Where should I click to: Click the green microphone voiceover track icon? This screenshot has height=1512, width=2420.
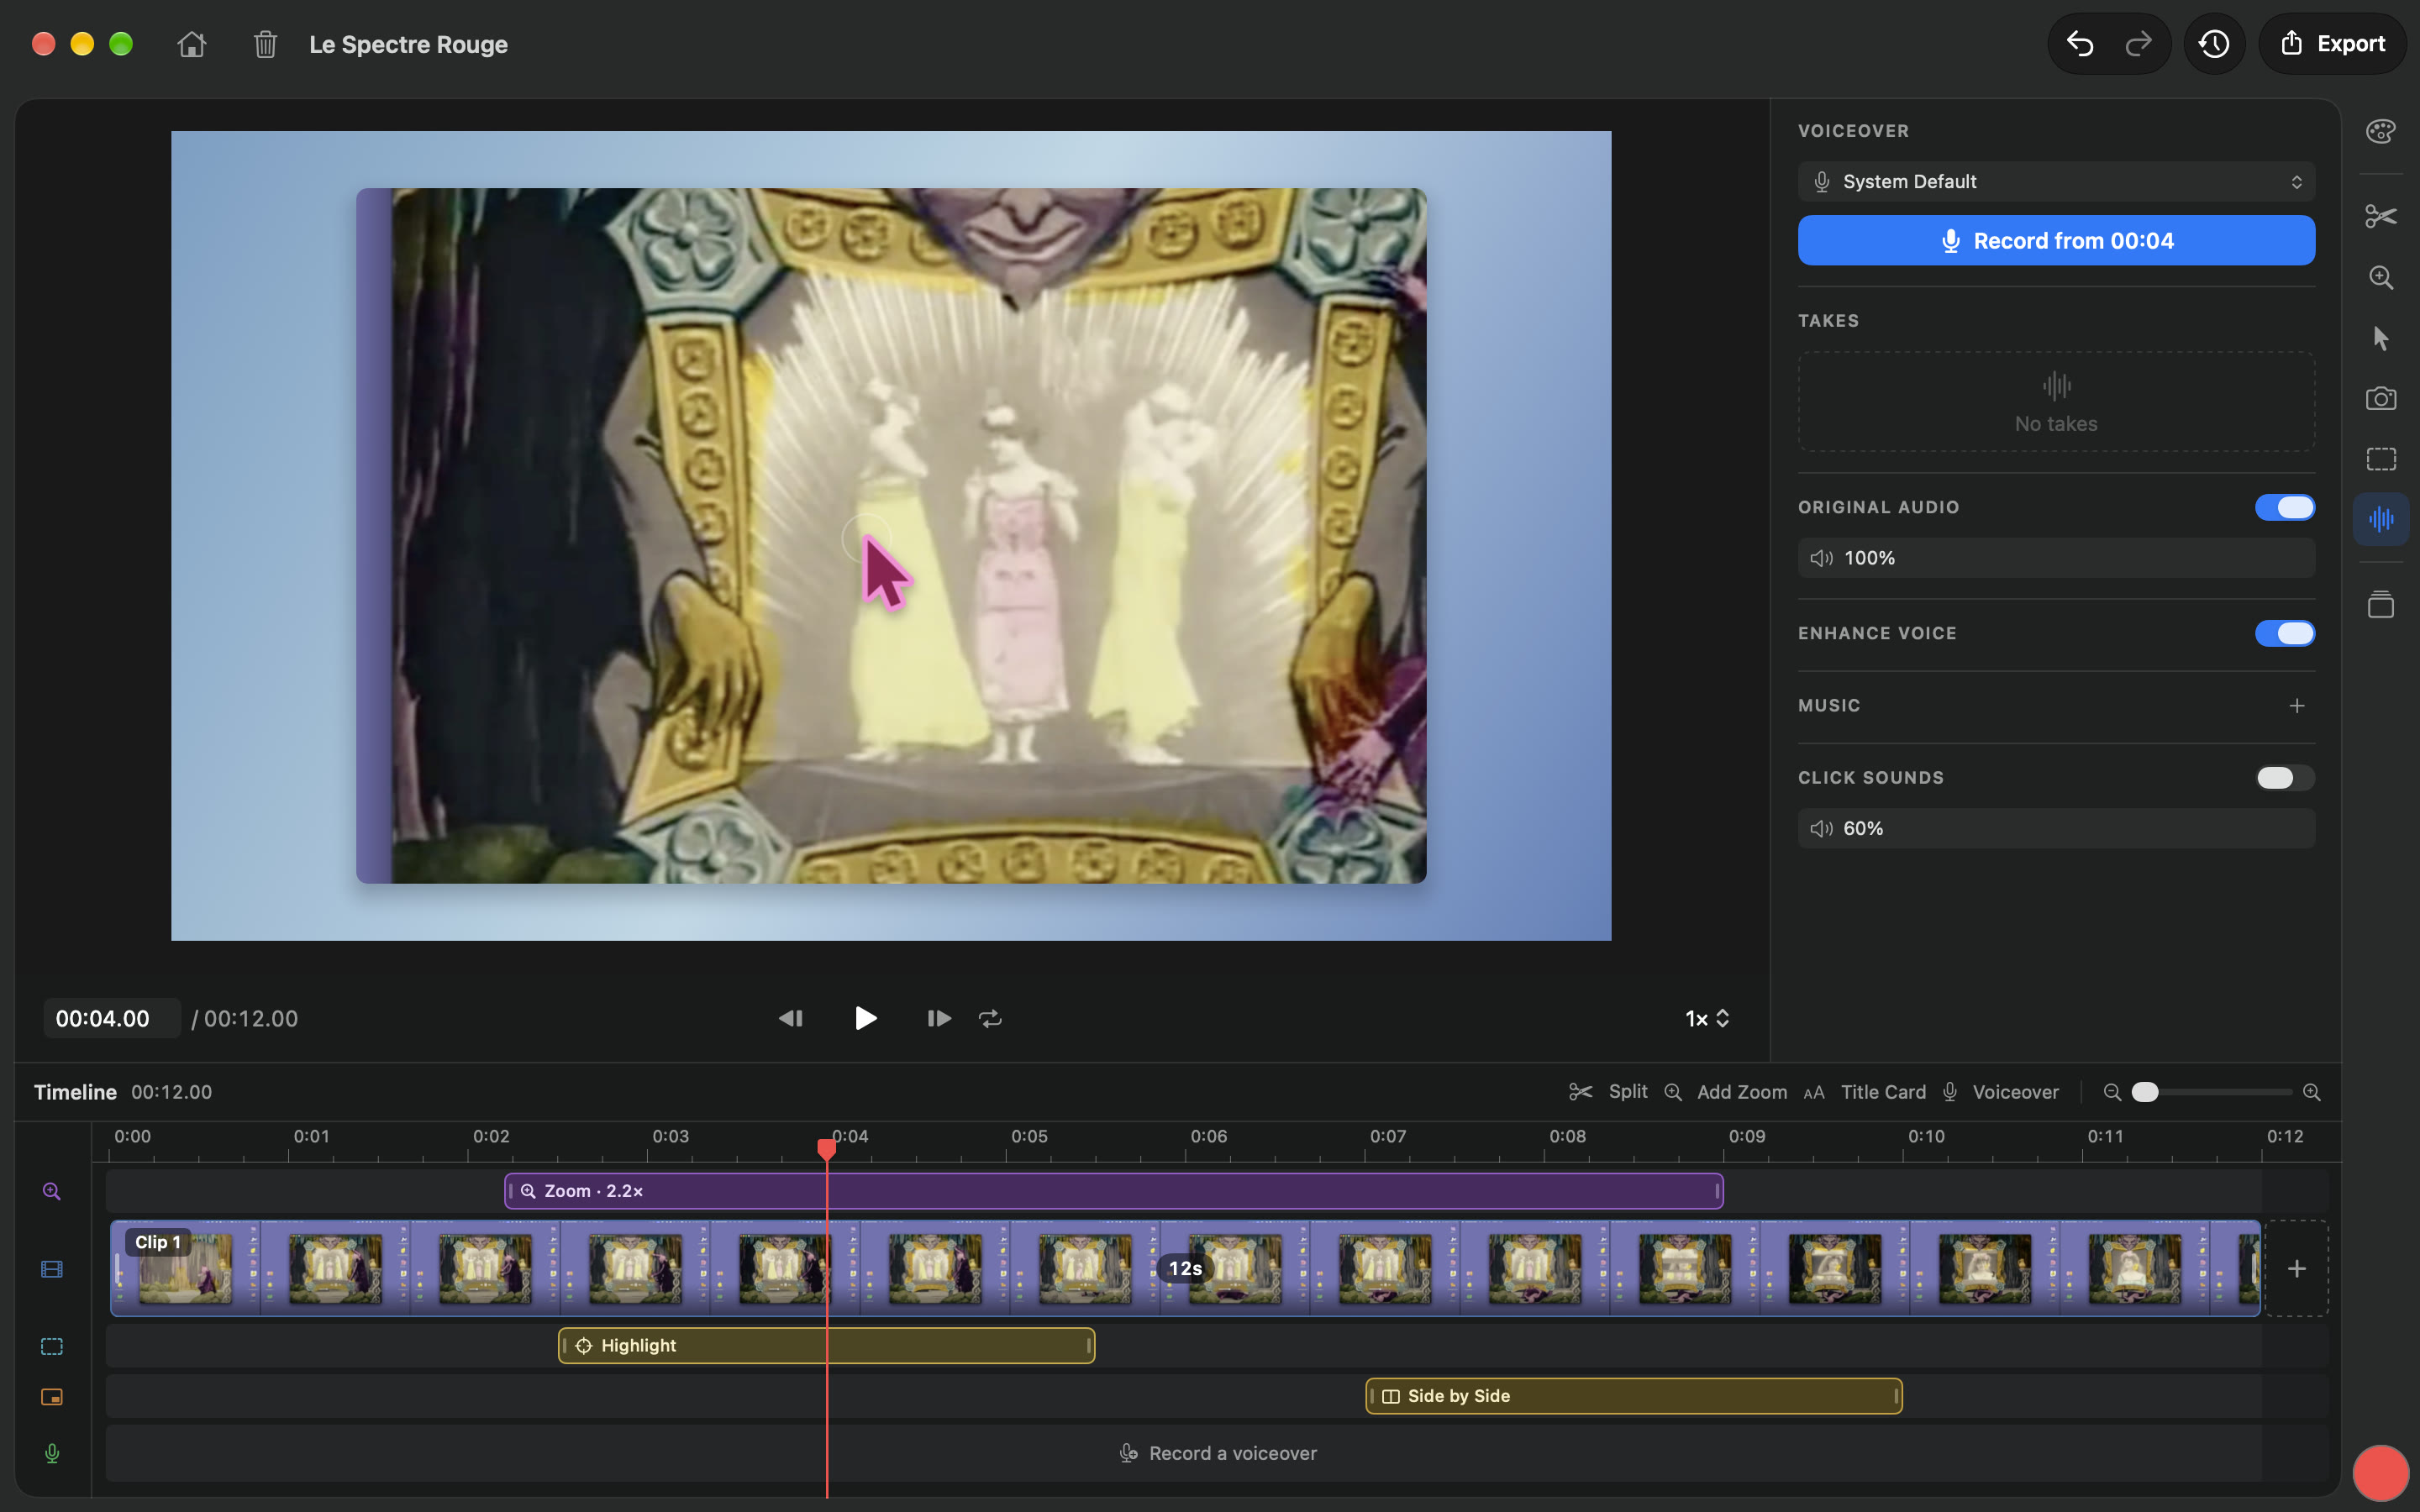coord(52,1453)
